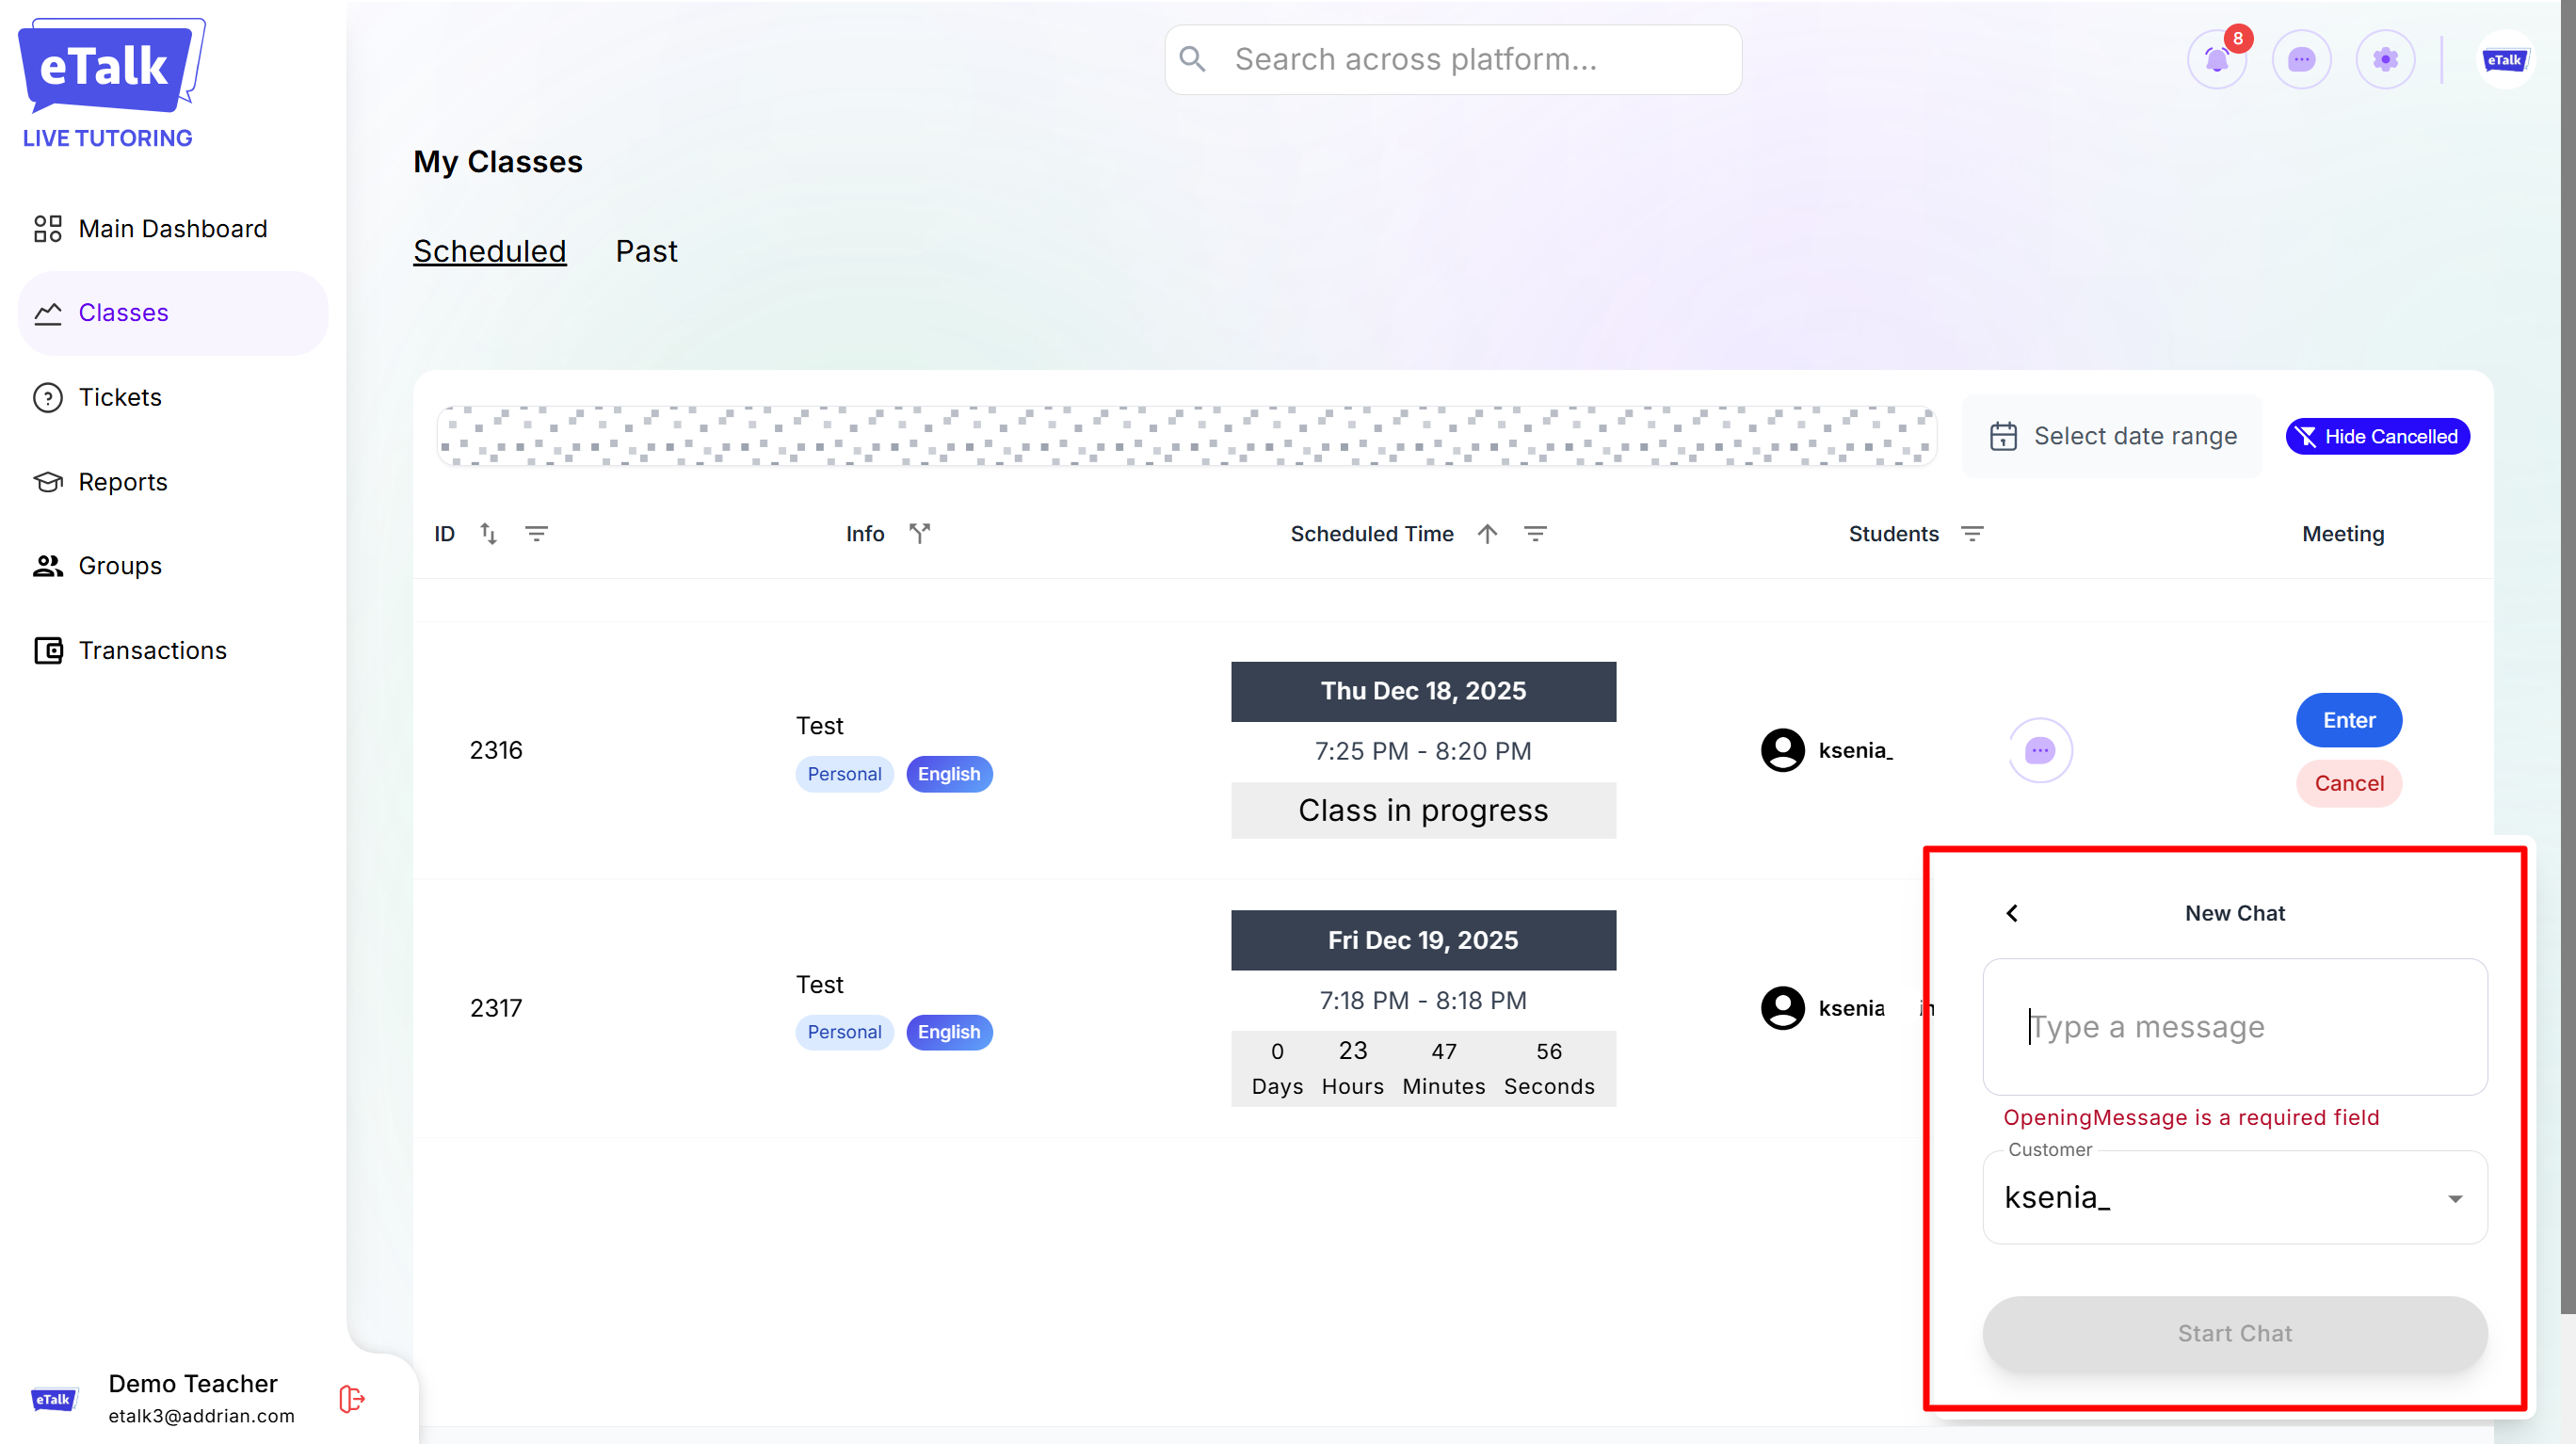Screen dimensions: 2576x1444
Task: Expand the Customer dropdown
Action: point(2454,1198)
